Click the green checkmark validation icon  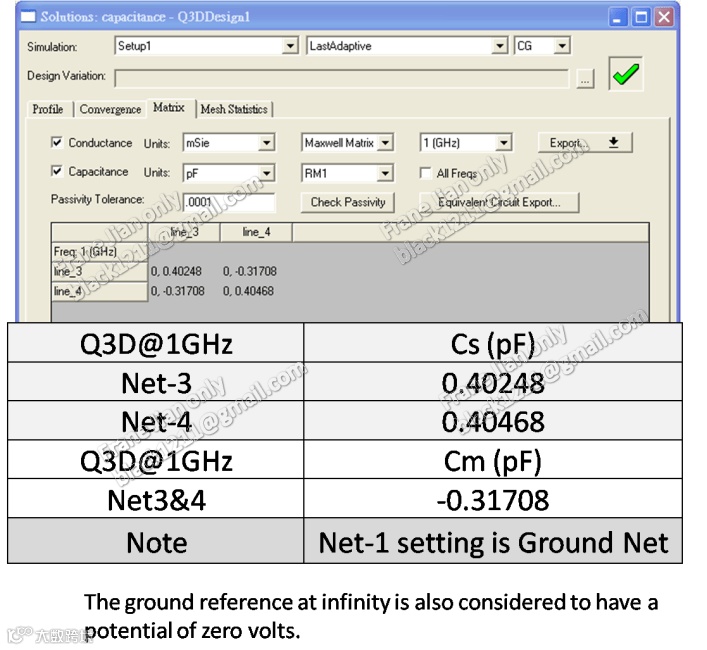pos(626,76)
